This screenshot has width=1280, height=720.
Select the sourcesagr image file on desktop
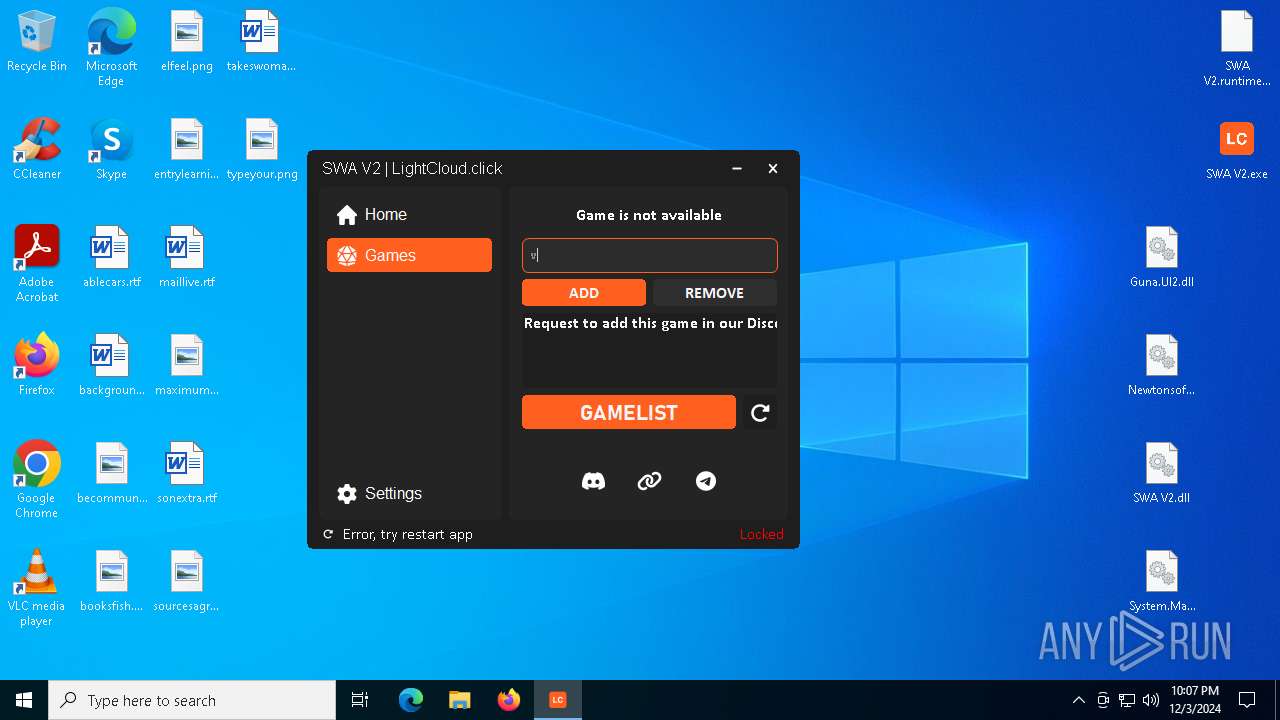[187, 581]
